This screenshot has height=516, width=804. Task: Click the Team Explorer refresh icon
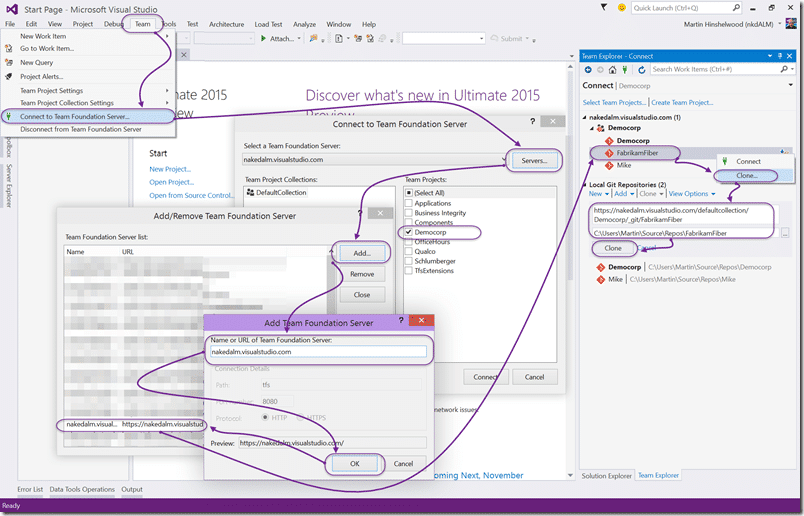(x=641, y=69)
